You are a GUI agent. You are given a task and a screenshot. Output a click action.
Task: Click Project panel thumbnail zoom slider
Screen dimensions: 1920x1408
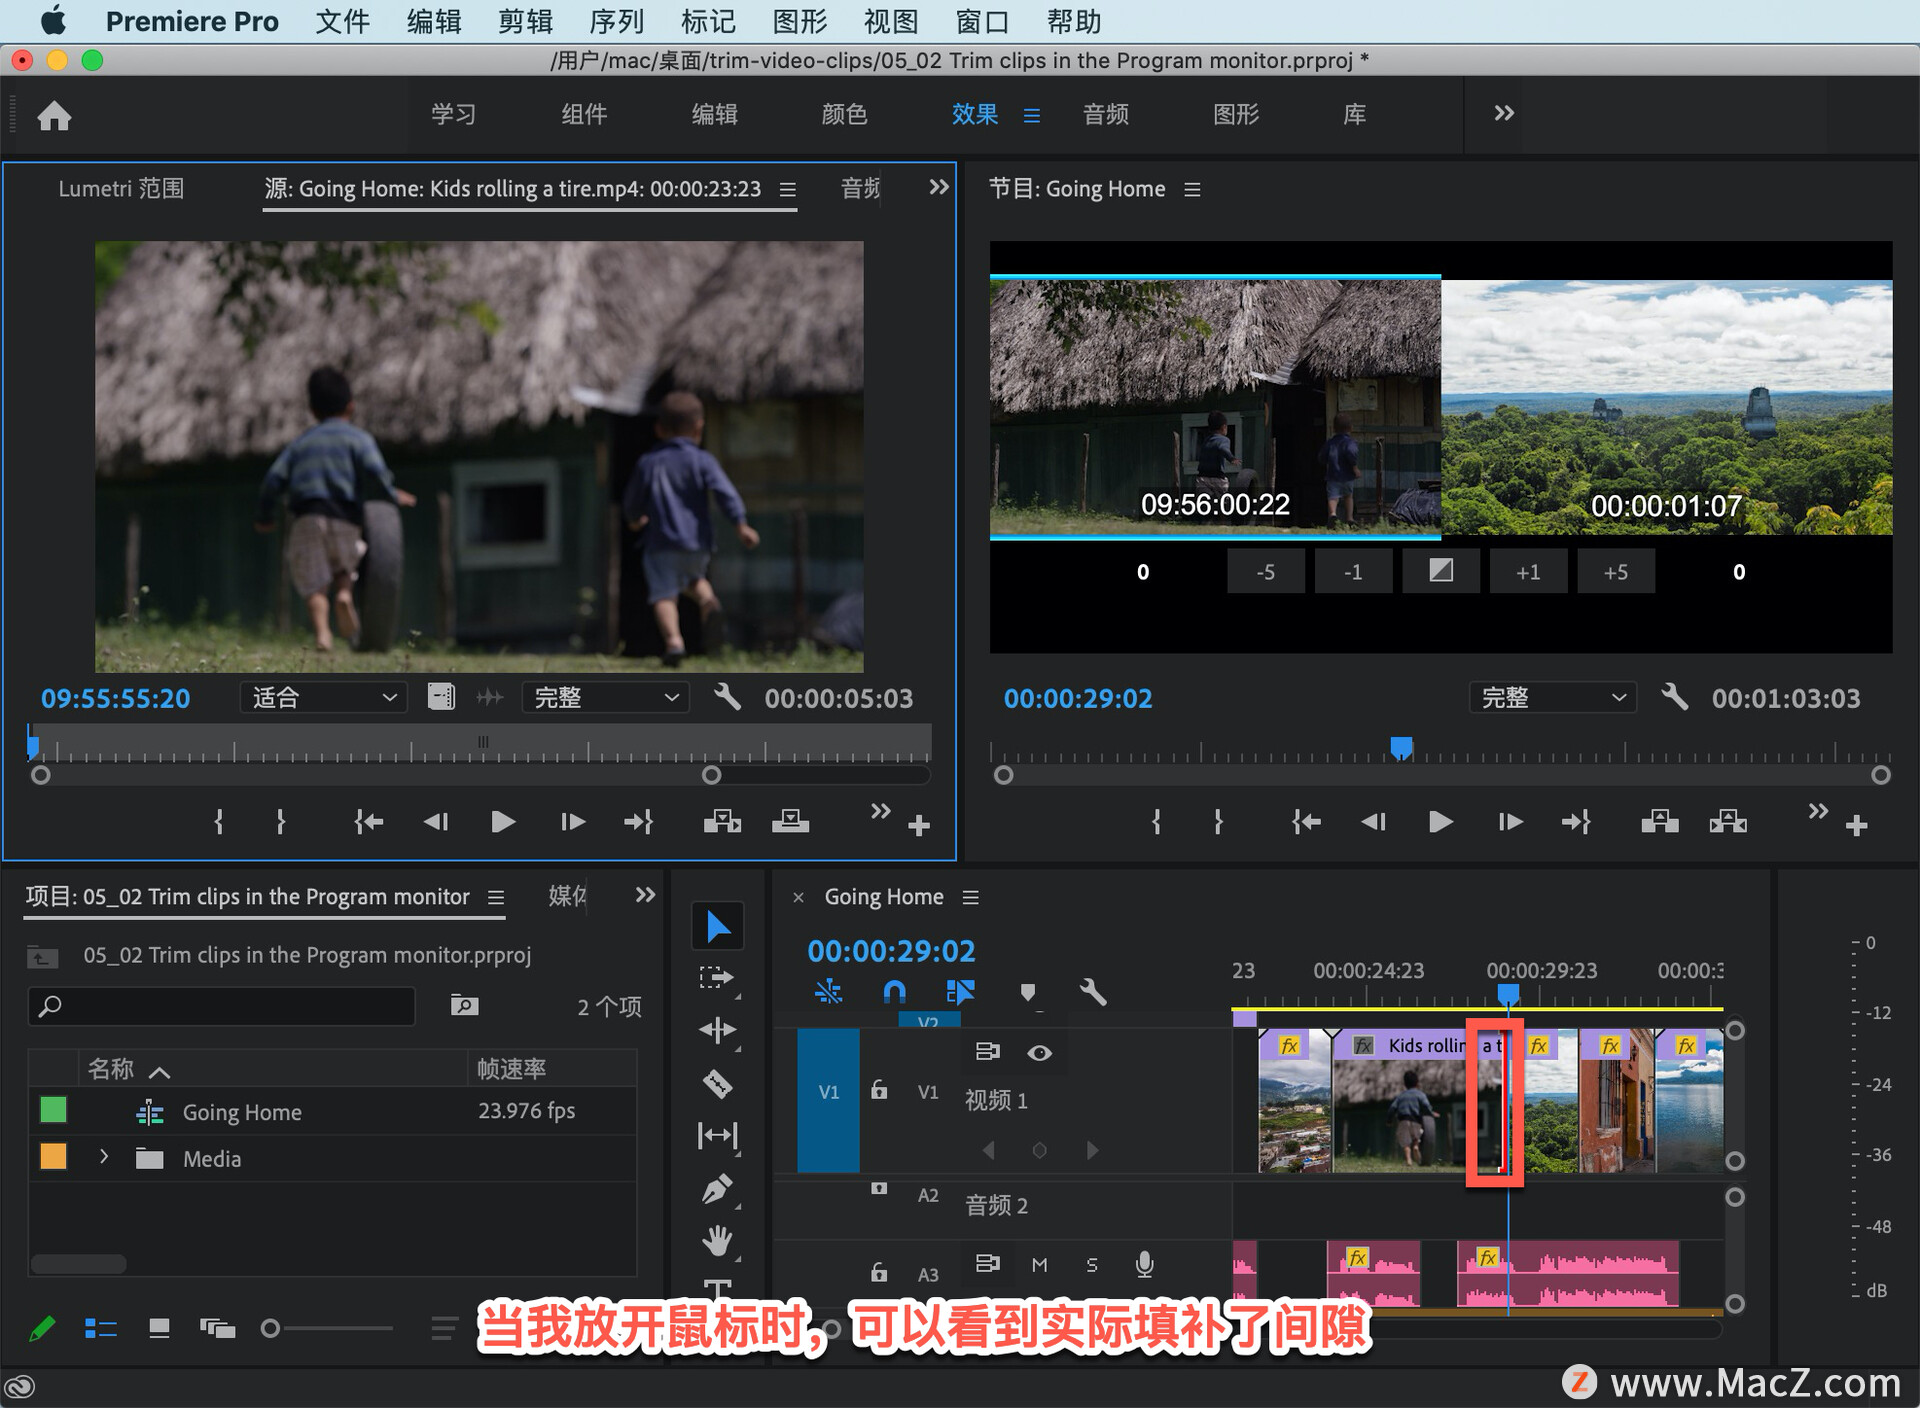pos(271,1328)
